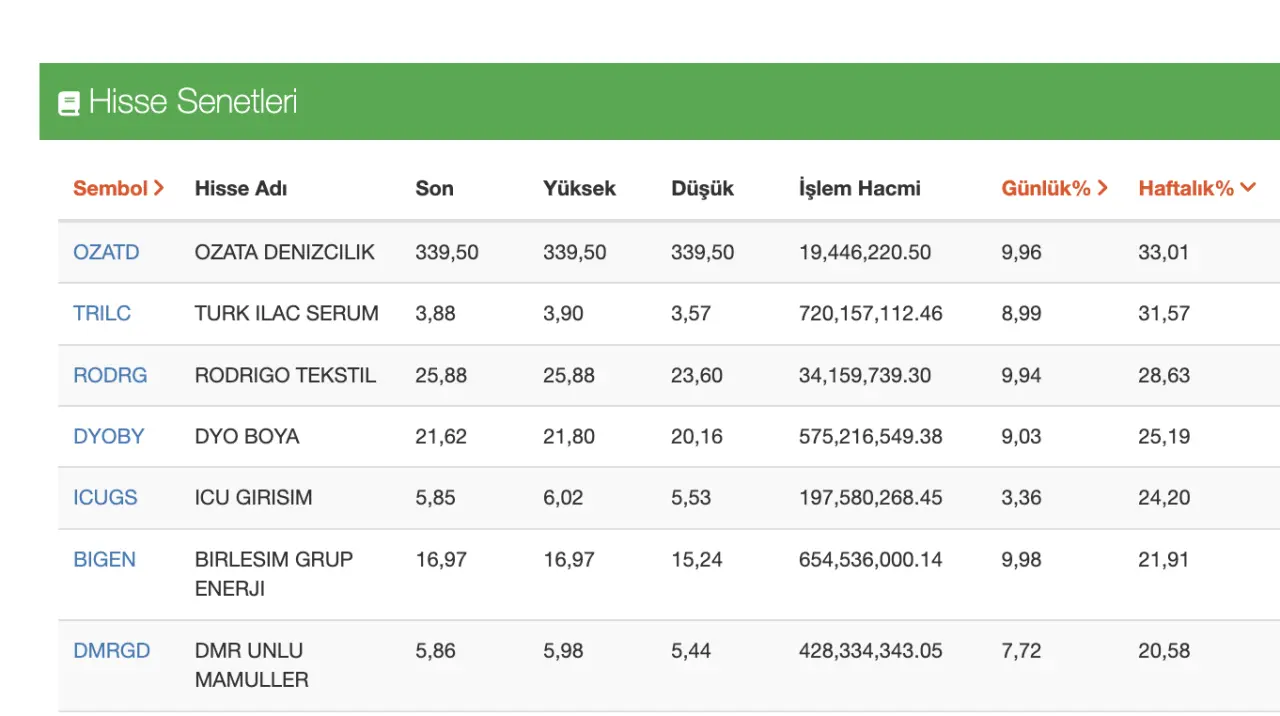1280x716 pixels.
Task: Select the RODRG symbol link
Action: click(x=110, y=375)
